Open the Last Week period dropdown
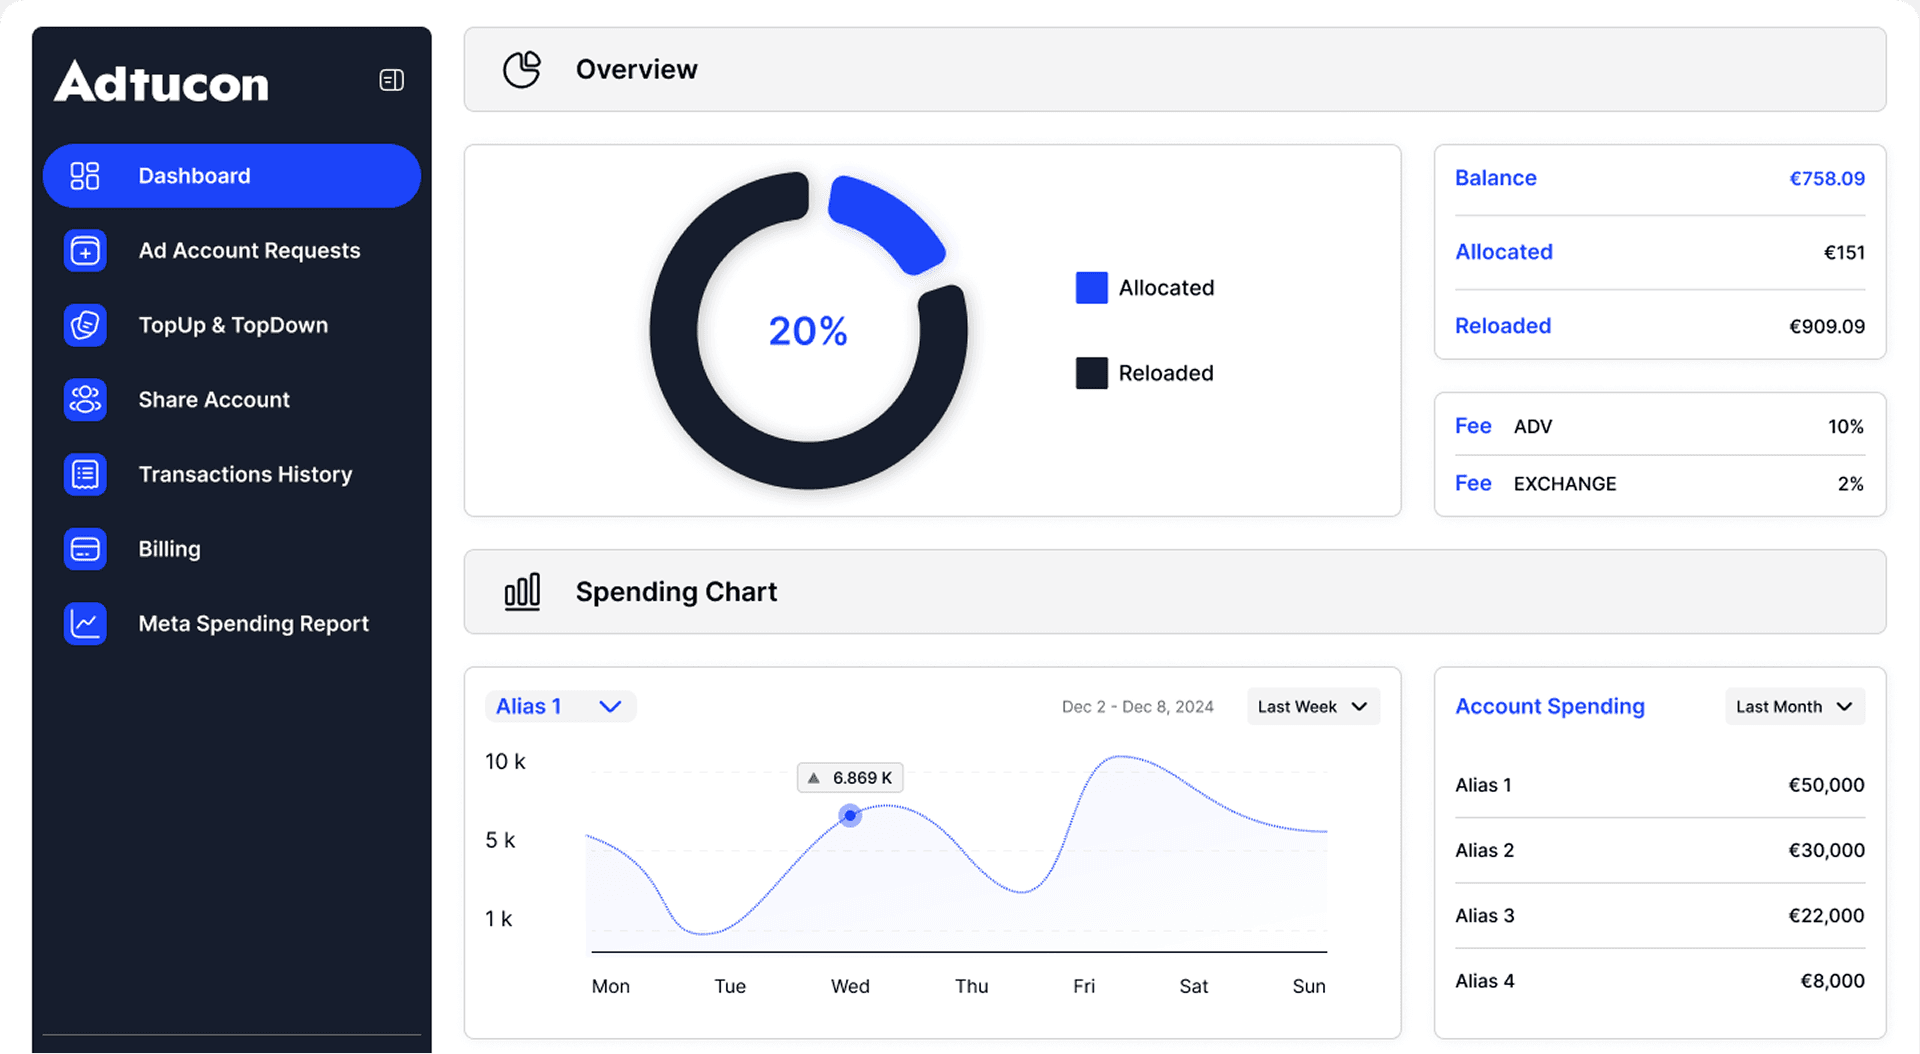1920x1054 pixels. 1313,706
